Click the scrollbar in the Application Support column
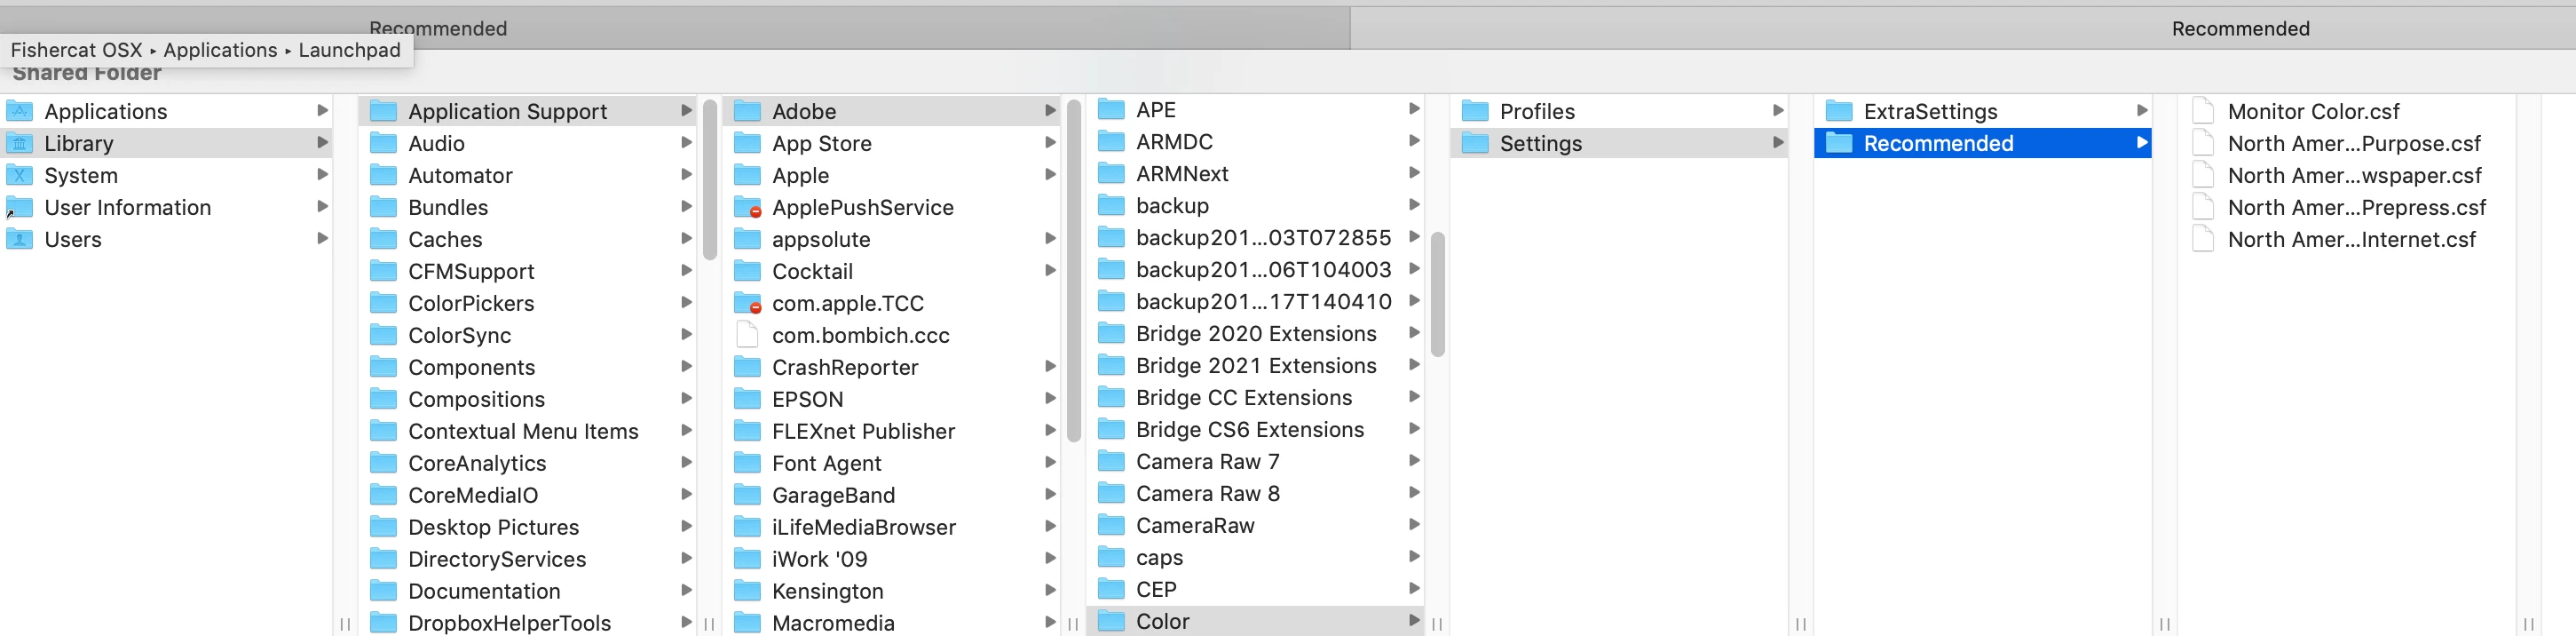This screenshot has height=636, width=2576. pos(710,180)
